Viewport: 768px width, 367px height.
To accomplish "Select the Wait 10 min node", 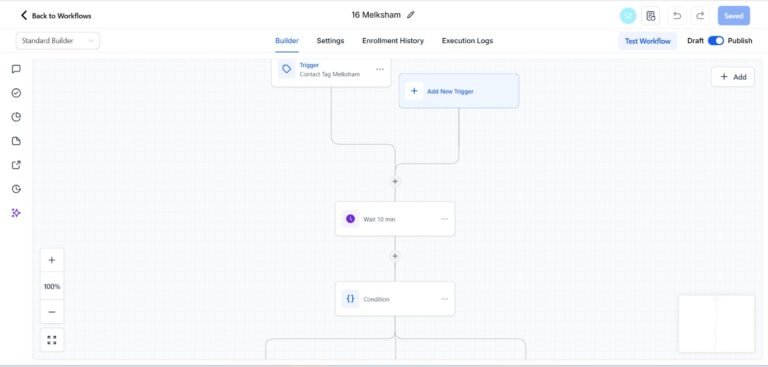I will [395, 219].
